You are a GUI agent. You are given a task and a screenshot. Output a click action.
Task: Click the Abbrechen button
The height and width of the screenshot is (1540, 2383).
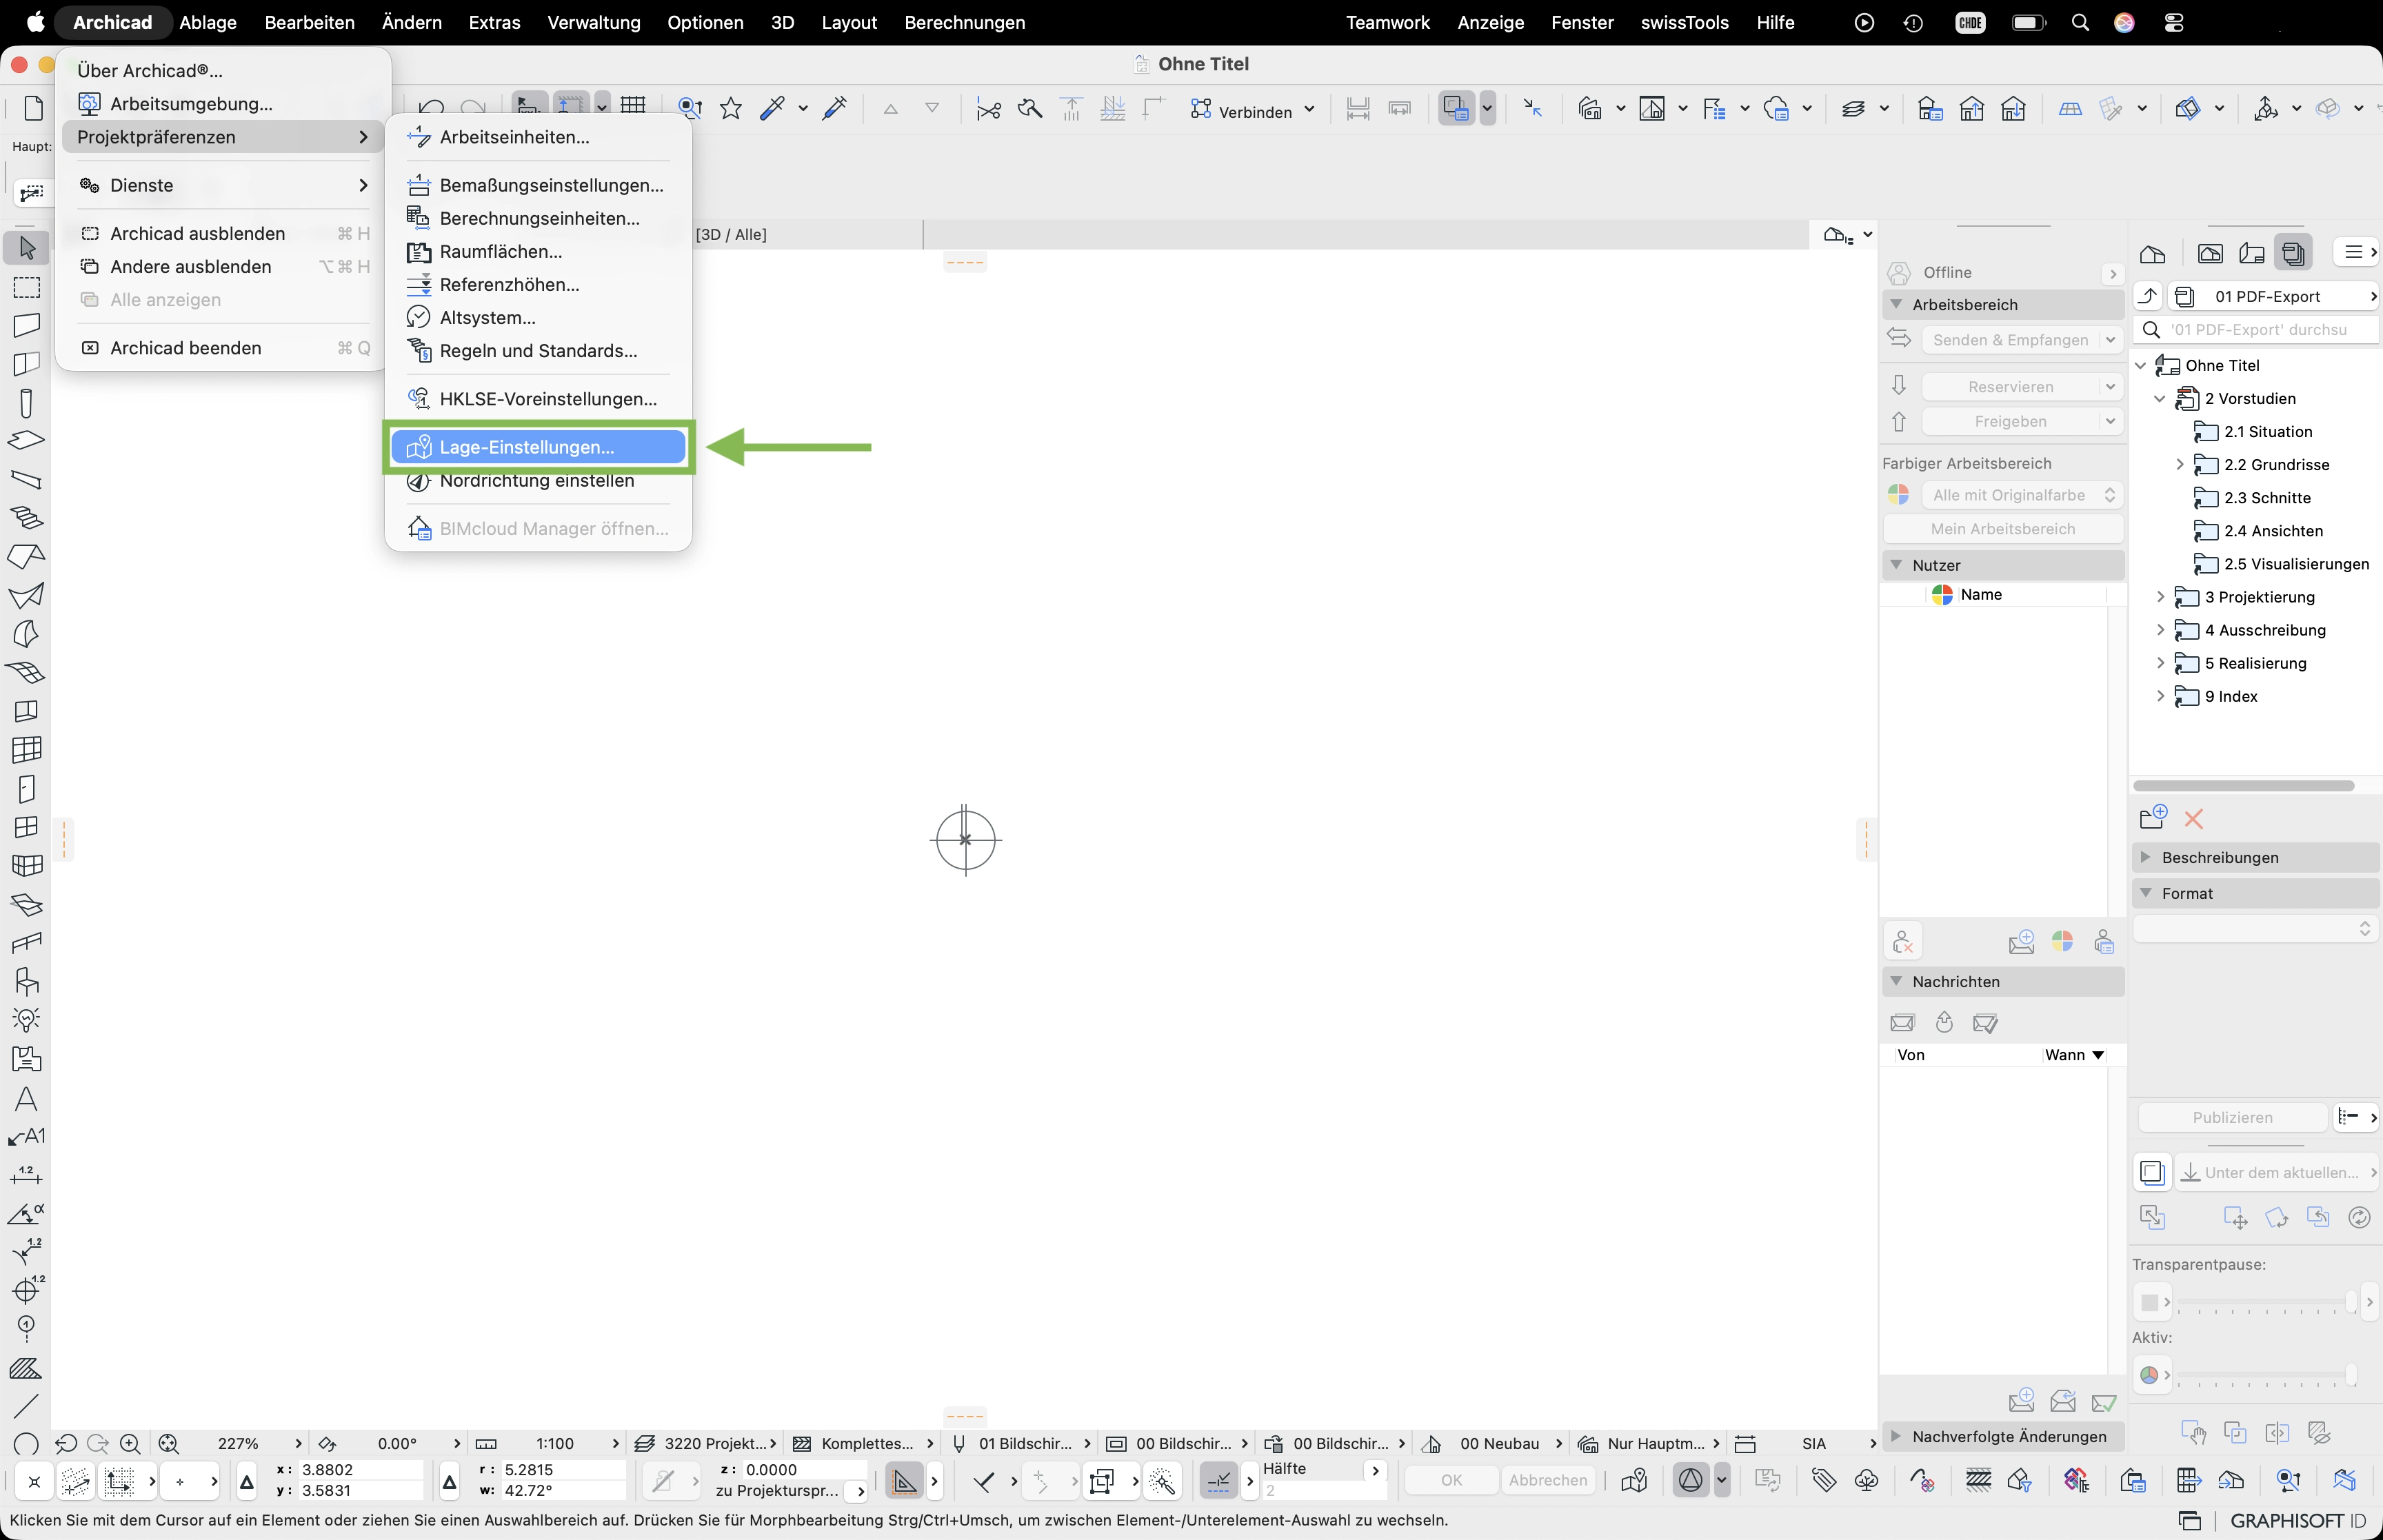1547,1480
